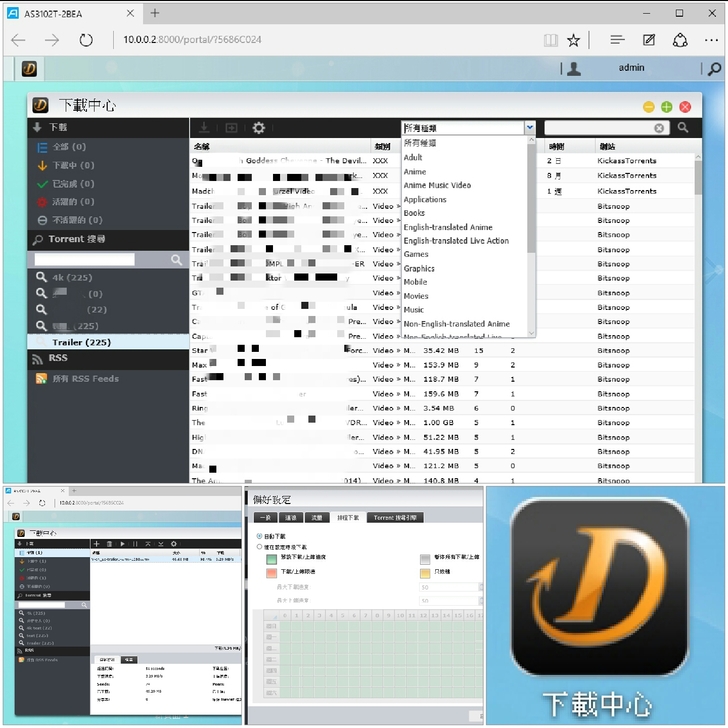Open settings gear in Download Center toolbar
Image resolution: width=728 pixels, height=728 pixels.
pos(259,128)
